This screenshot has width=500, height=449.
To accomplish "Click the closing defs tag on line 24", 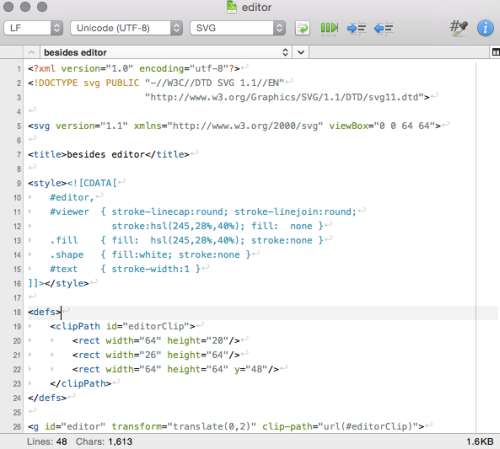I will [47, 398].
